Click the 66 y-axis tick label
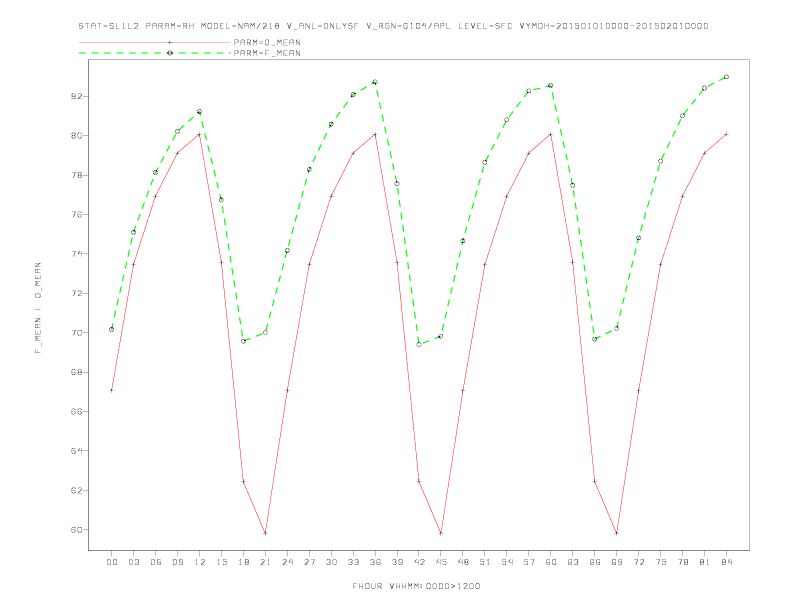 click(x=77, y=412)
